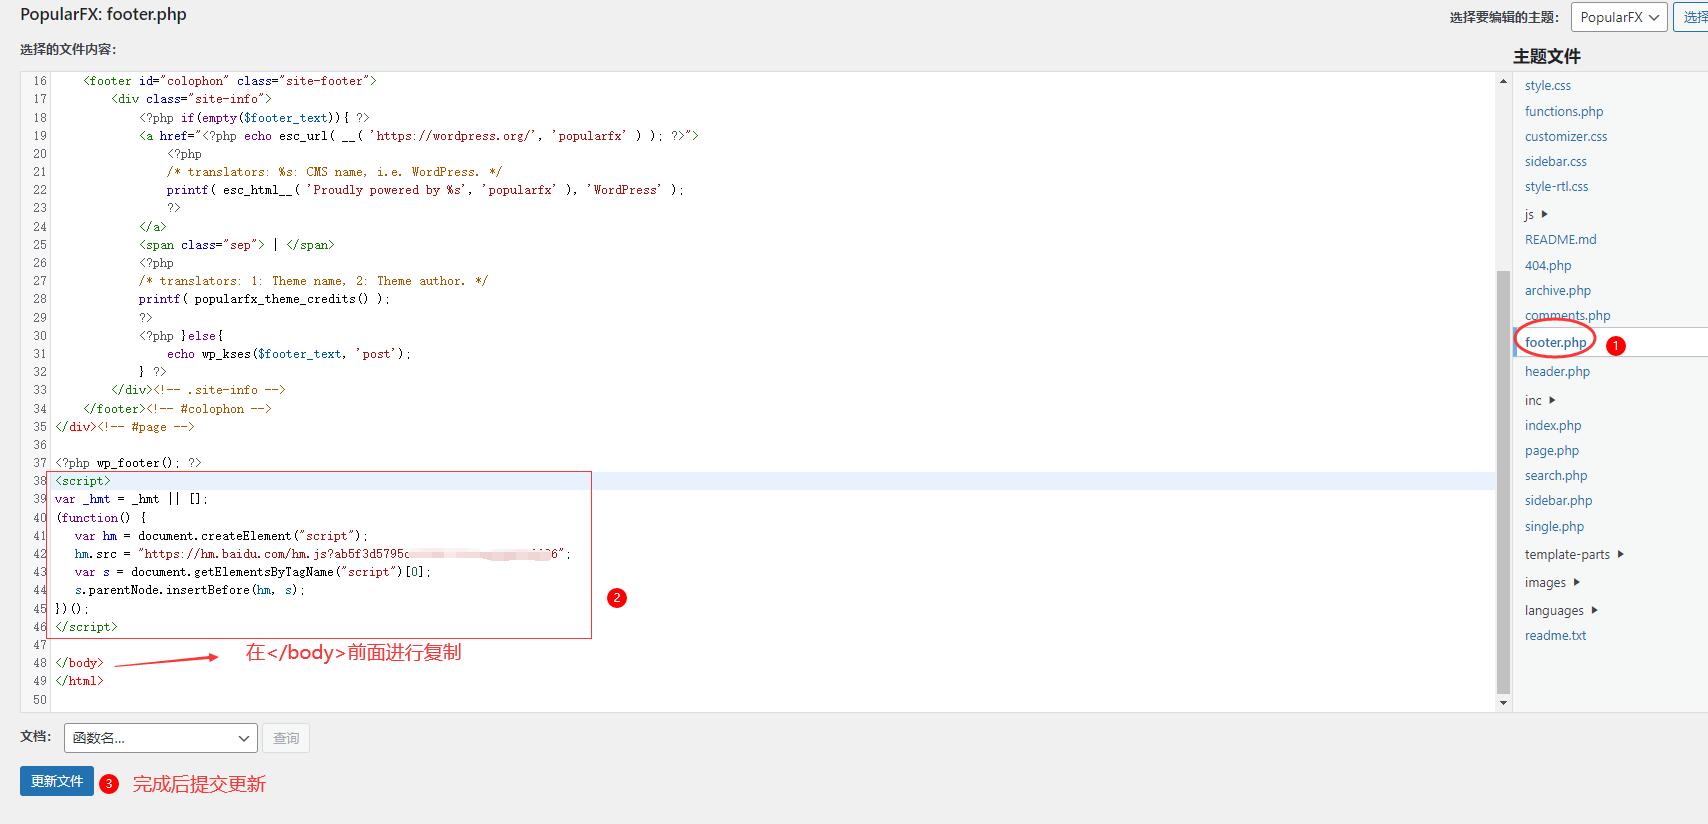Select footer.php in theme files

(1555, 342)
